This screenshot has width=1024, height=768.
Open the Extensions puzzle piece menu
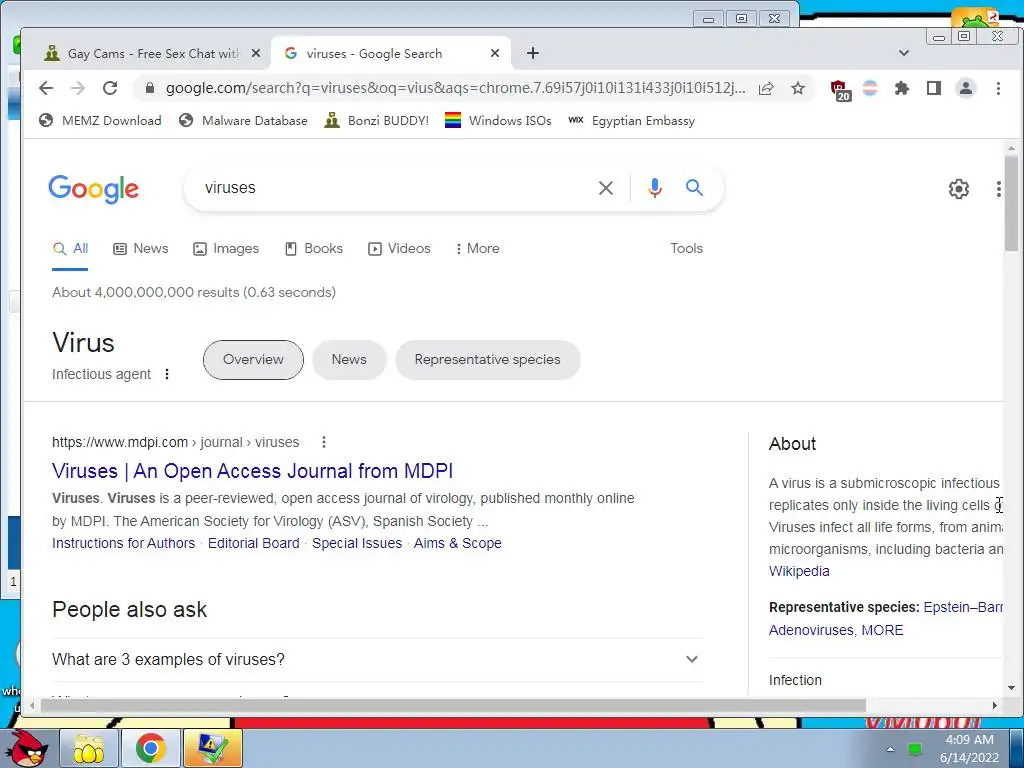pyautogui.click(x=902, y=88)
